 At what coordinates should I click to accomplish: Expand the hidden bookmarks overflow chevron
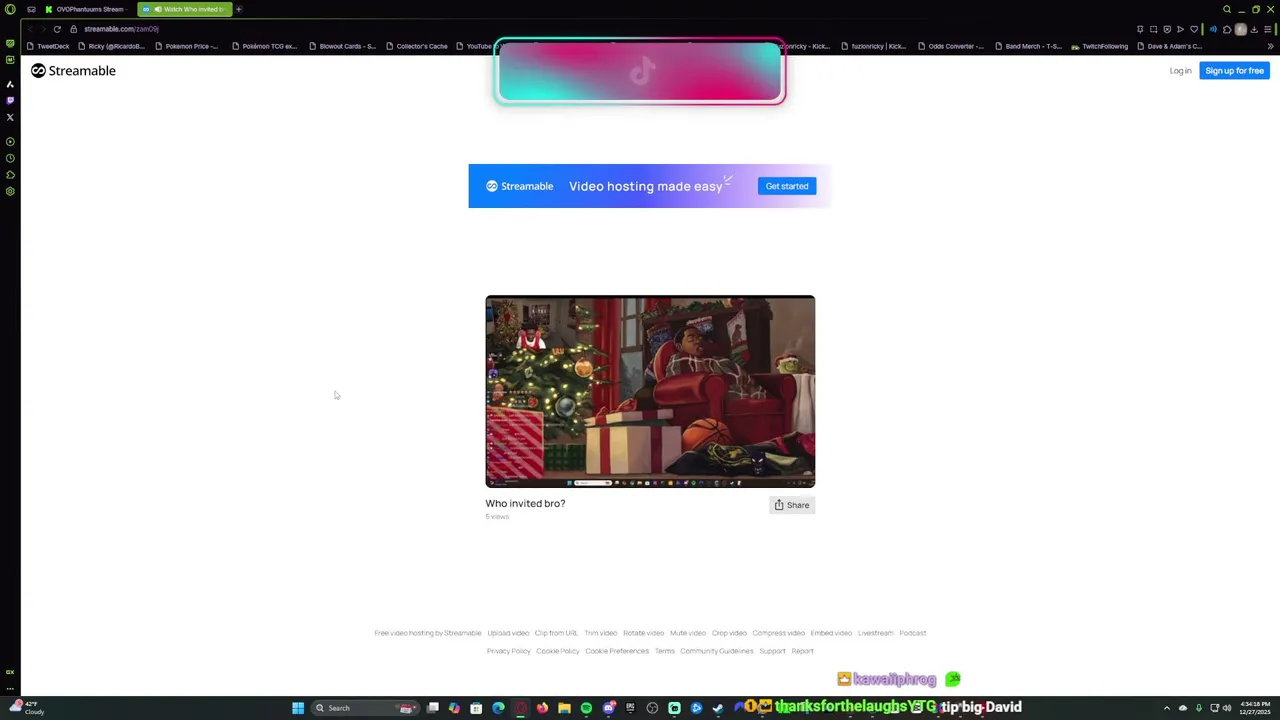(1270, 46)
